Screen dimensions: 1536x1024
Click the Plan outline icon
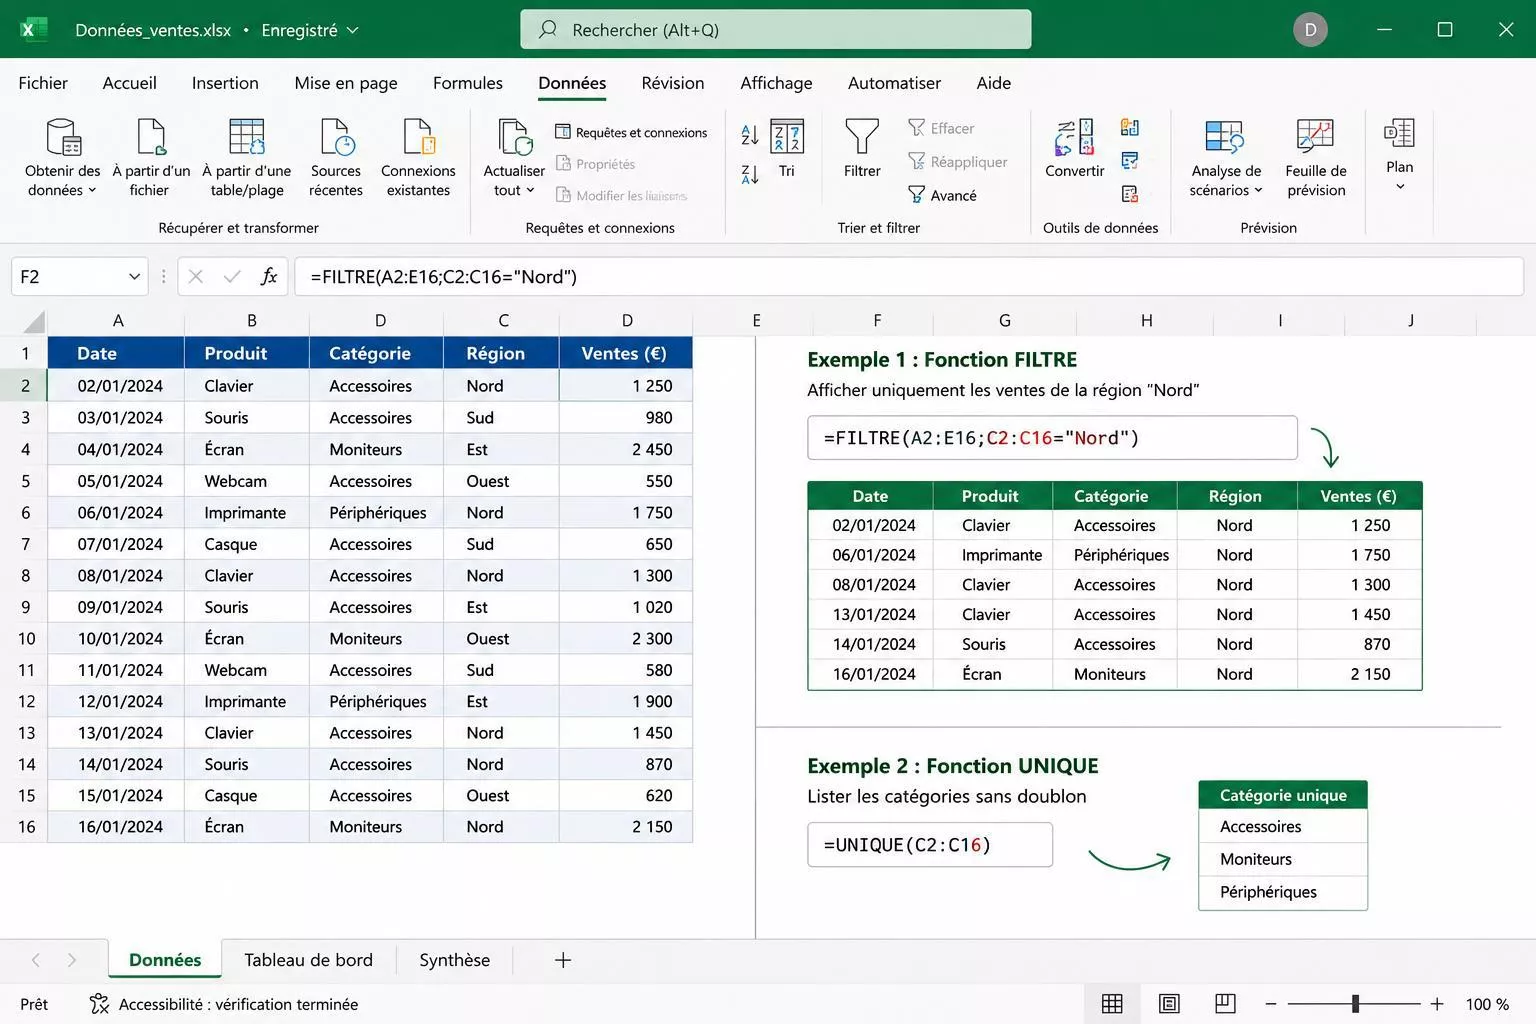[1399, 133]
